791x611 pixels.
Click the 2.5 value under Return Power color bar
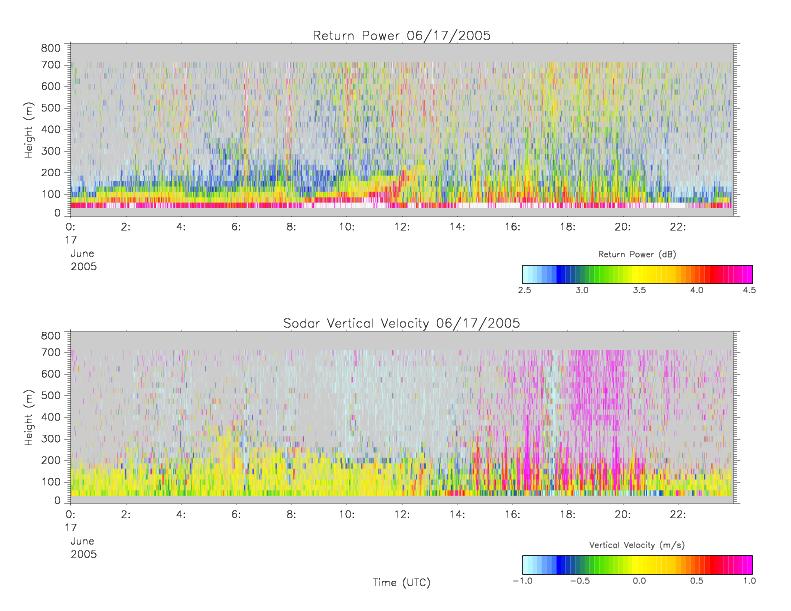tap(524, 290)
